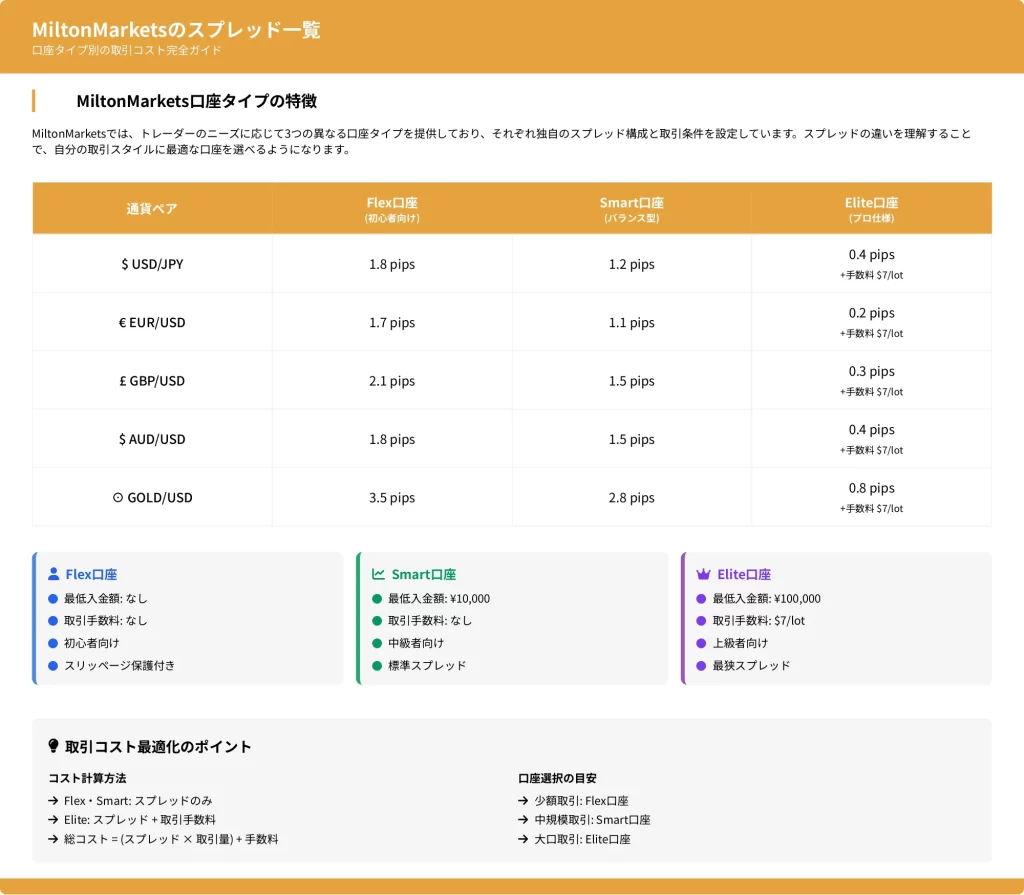Click the dollar icon in AUD/USD row
The height and width of the screenshot is (895, 1024).
click(x=123, y=440)
